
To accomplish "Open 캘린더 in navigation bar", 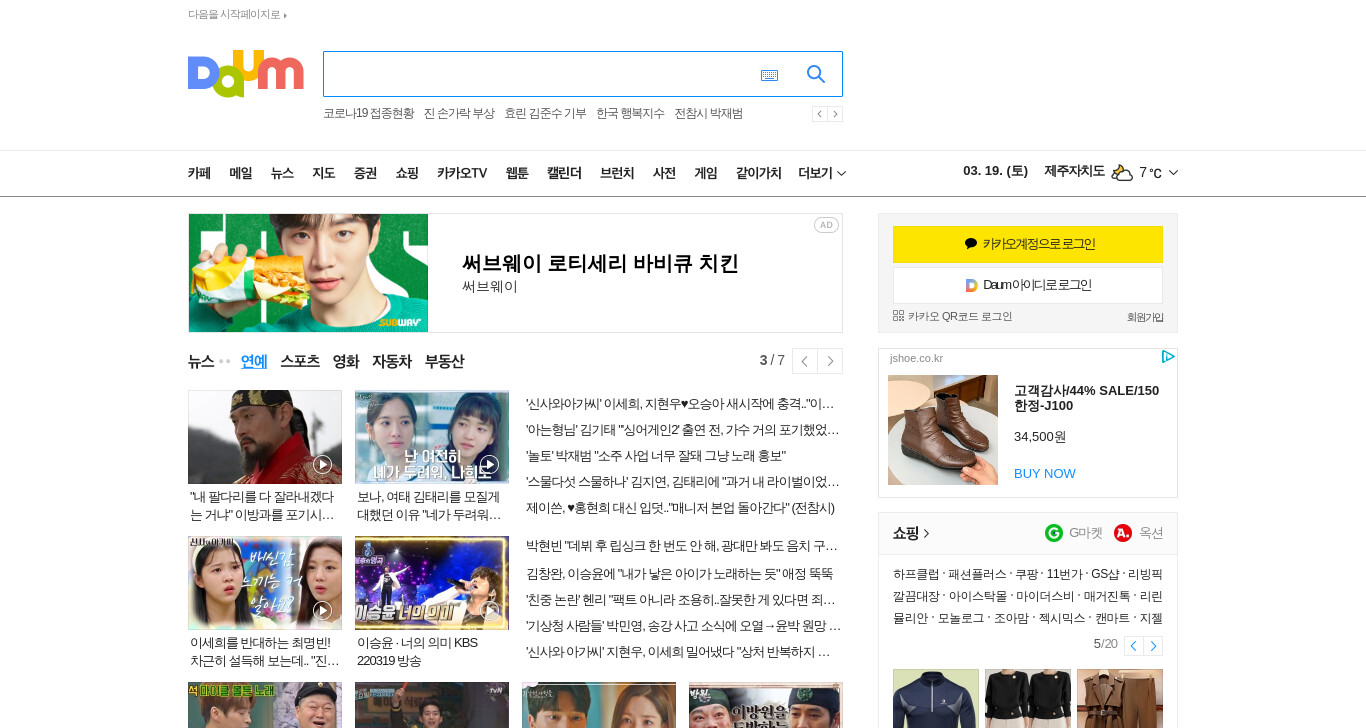I will coord(564,173).
